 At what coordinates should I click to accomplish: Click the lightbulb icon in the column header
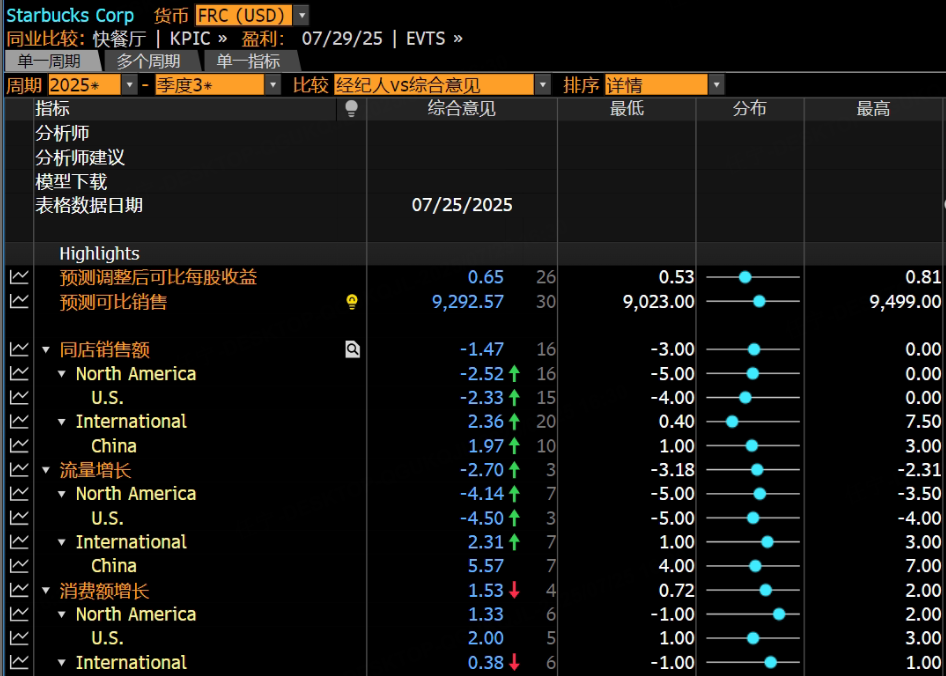(351, 109)
